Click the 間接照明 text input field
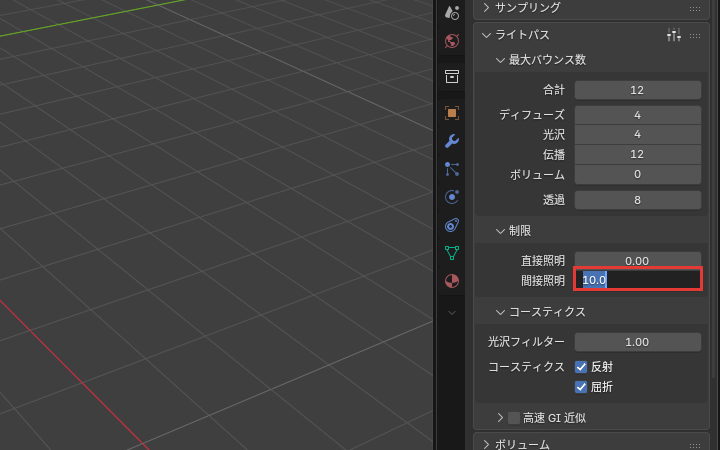Viewport: 720px width, 450px height. click(x=638, y=280)
